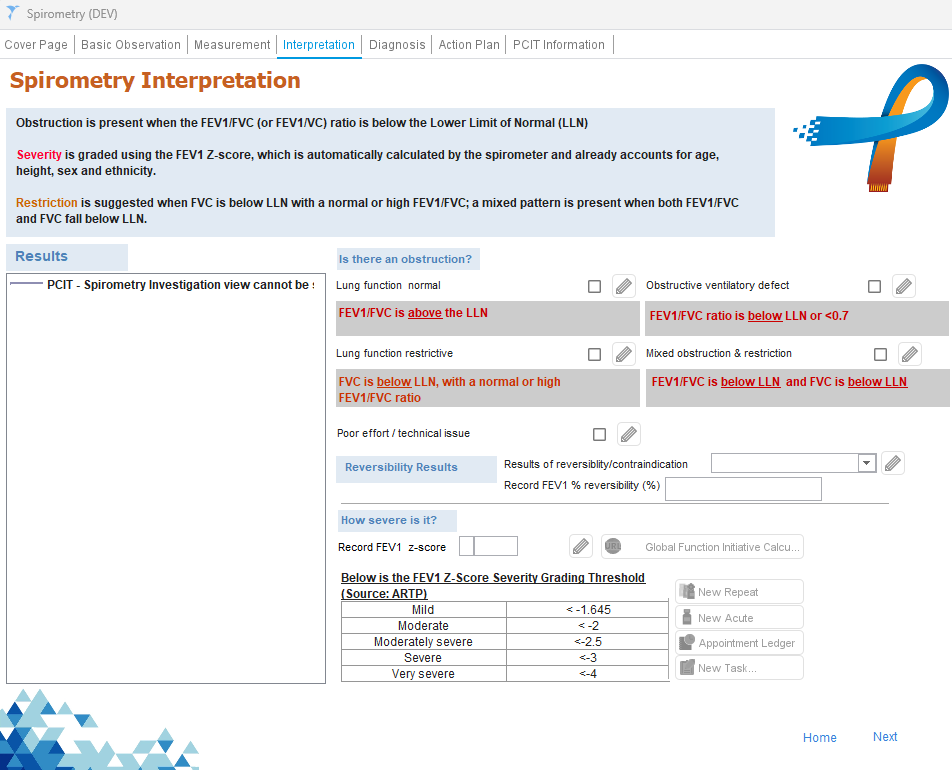The image size is (952, 770).
Task: Enable Poor effort / technical issue checkbox
Action: click(x=600, y=434)
